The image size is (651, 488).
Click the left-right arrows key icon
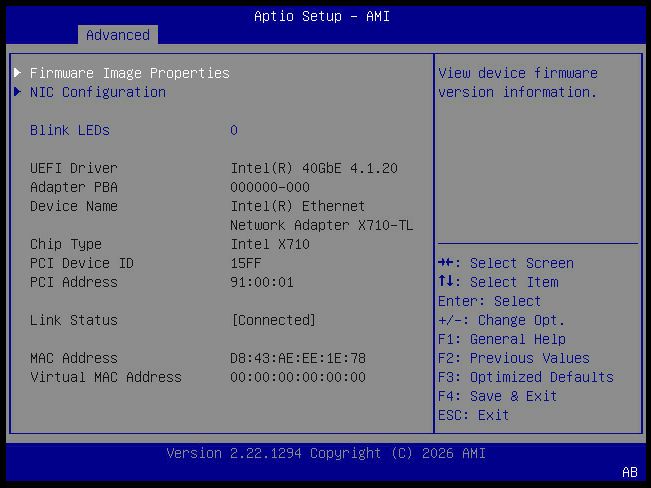(446, 263)
